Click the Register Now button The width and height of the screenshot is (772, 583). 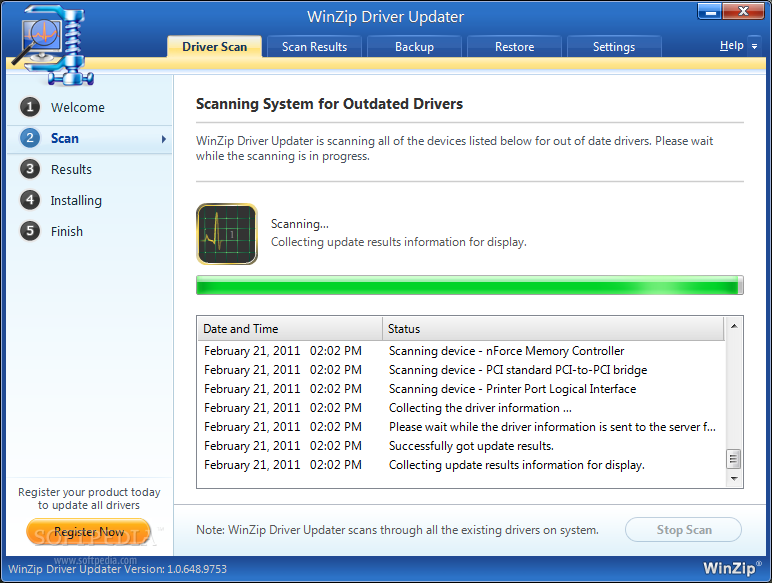point(89,532)
